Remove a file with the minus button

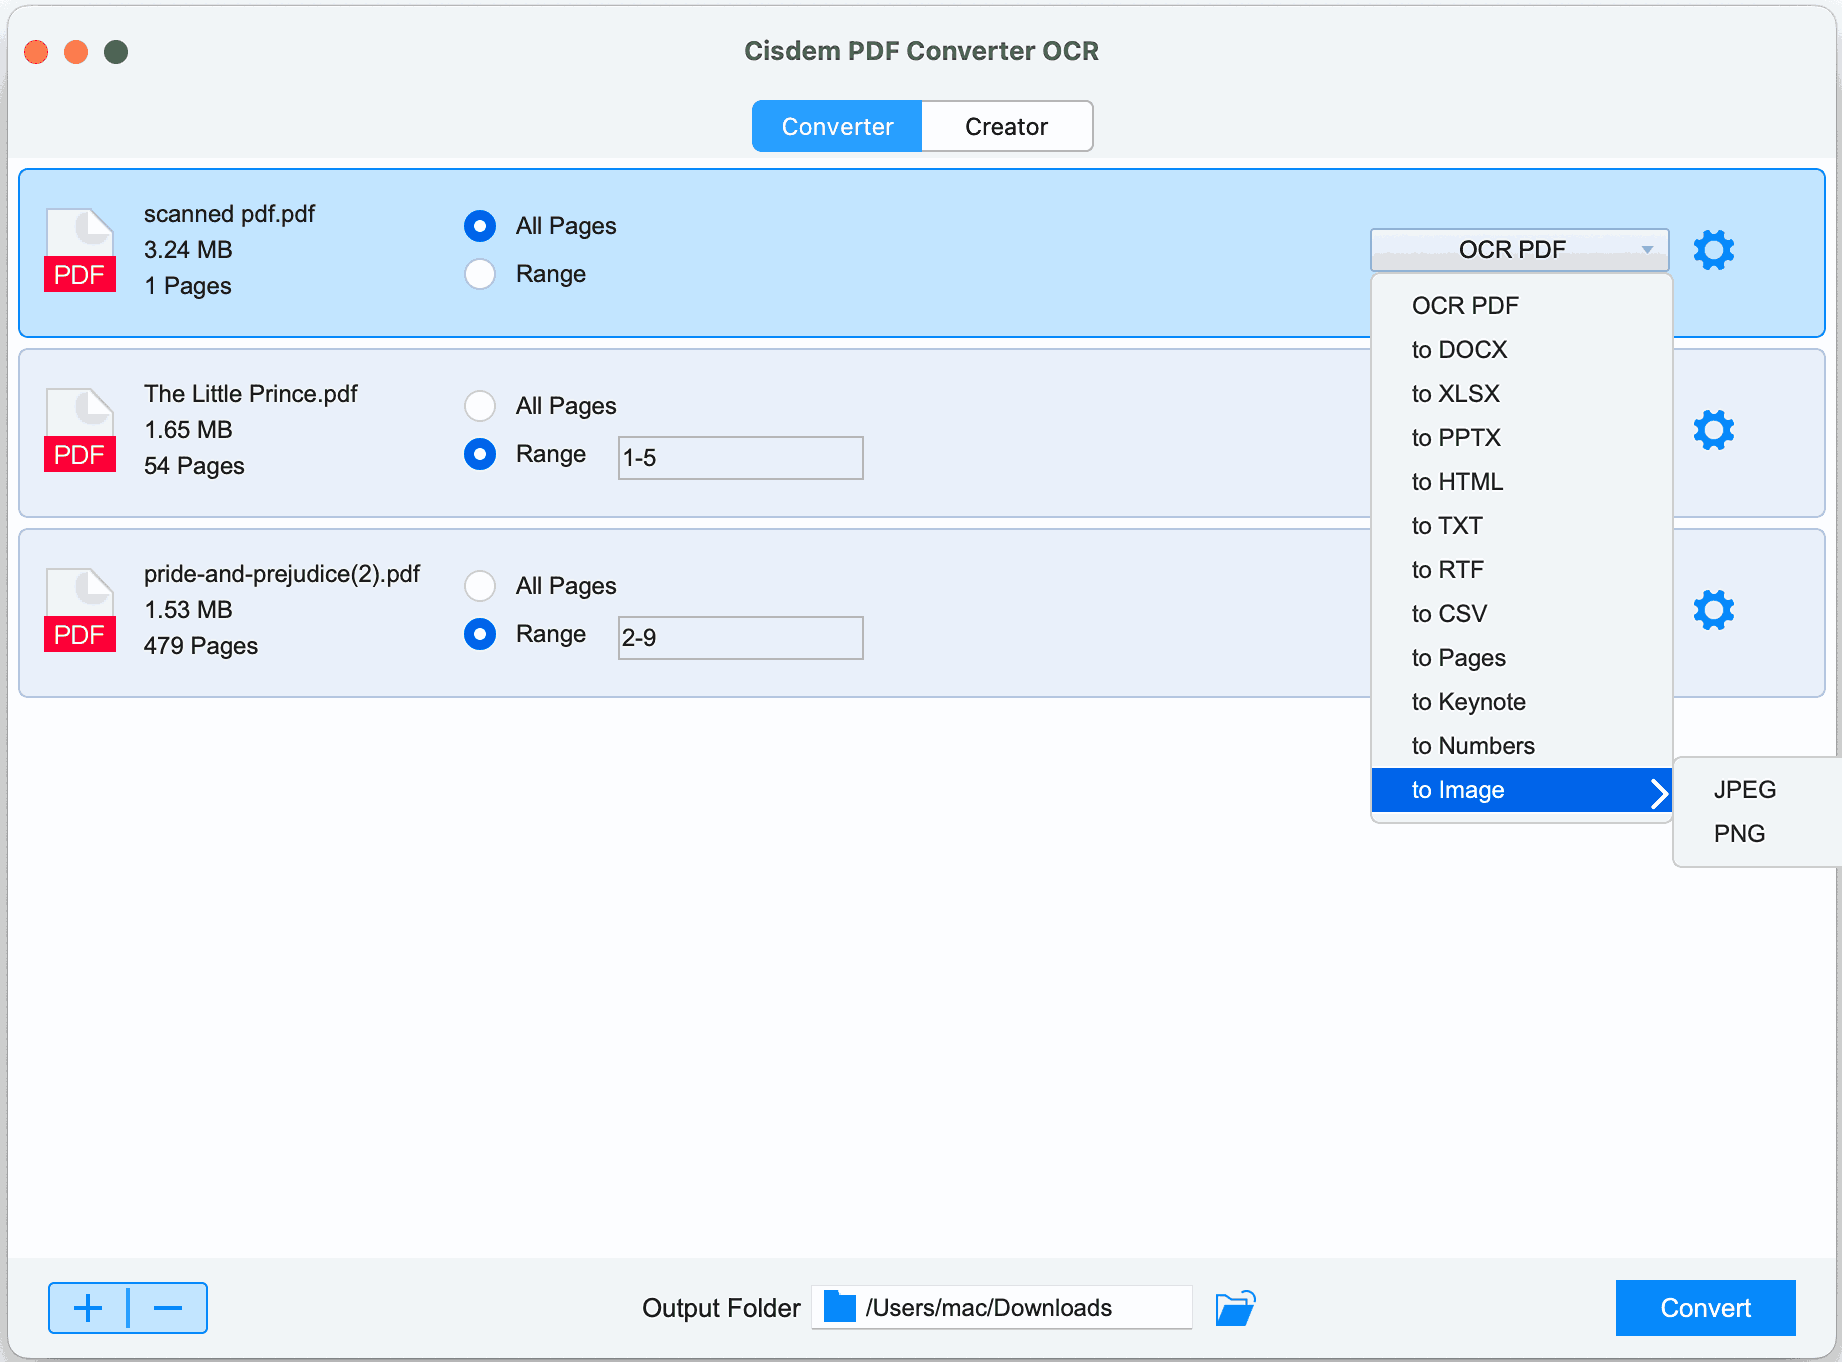click(x=168, y=1308)
